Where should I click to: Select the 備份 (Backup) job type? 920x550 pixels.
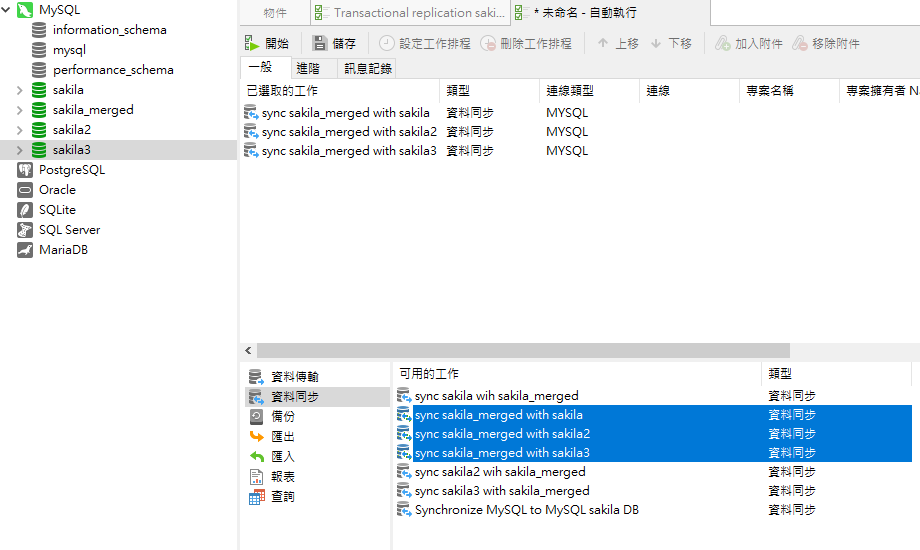tap(283, 417)
